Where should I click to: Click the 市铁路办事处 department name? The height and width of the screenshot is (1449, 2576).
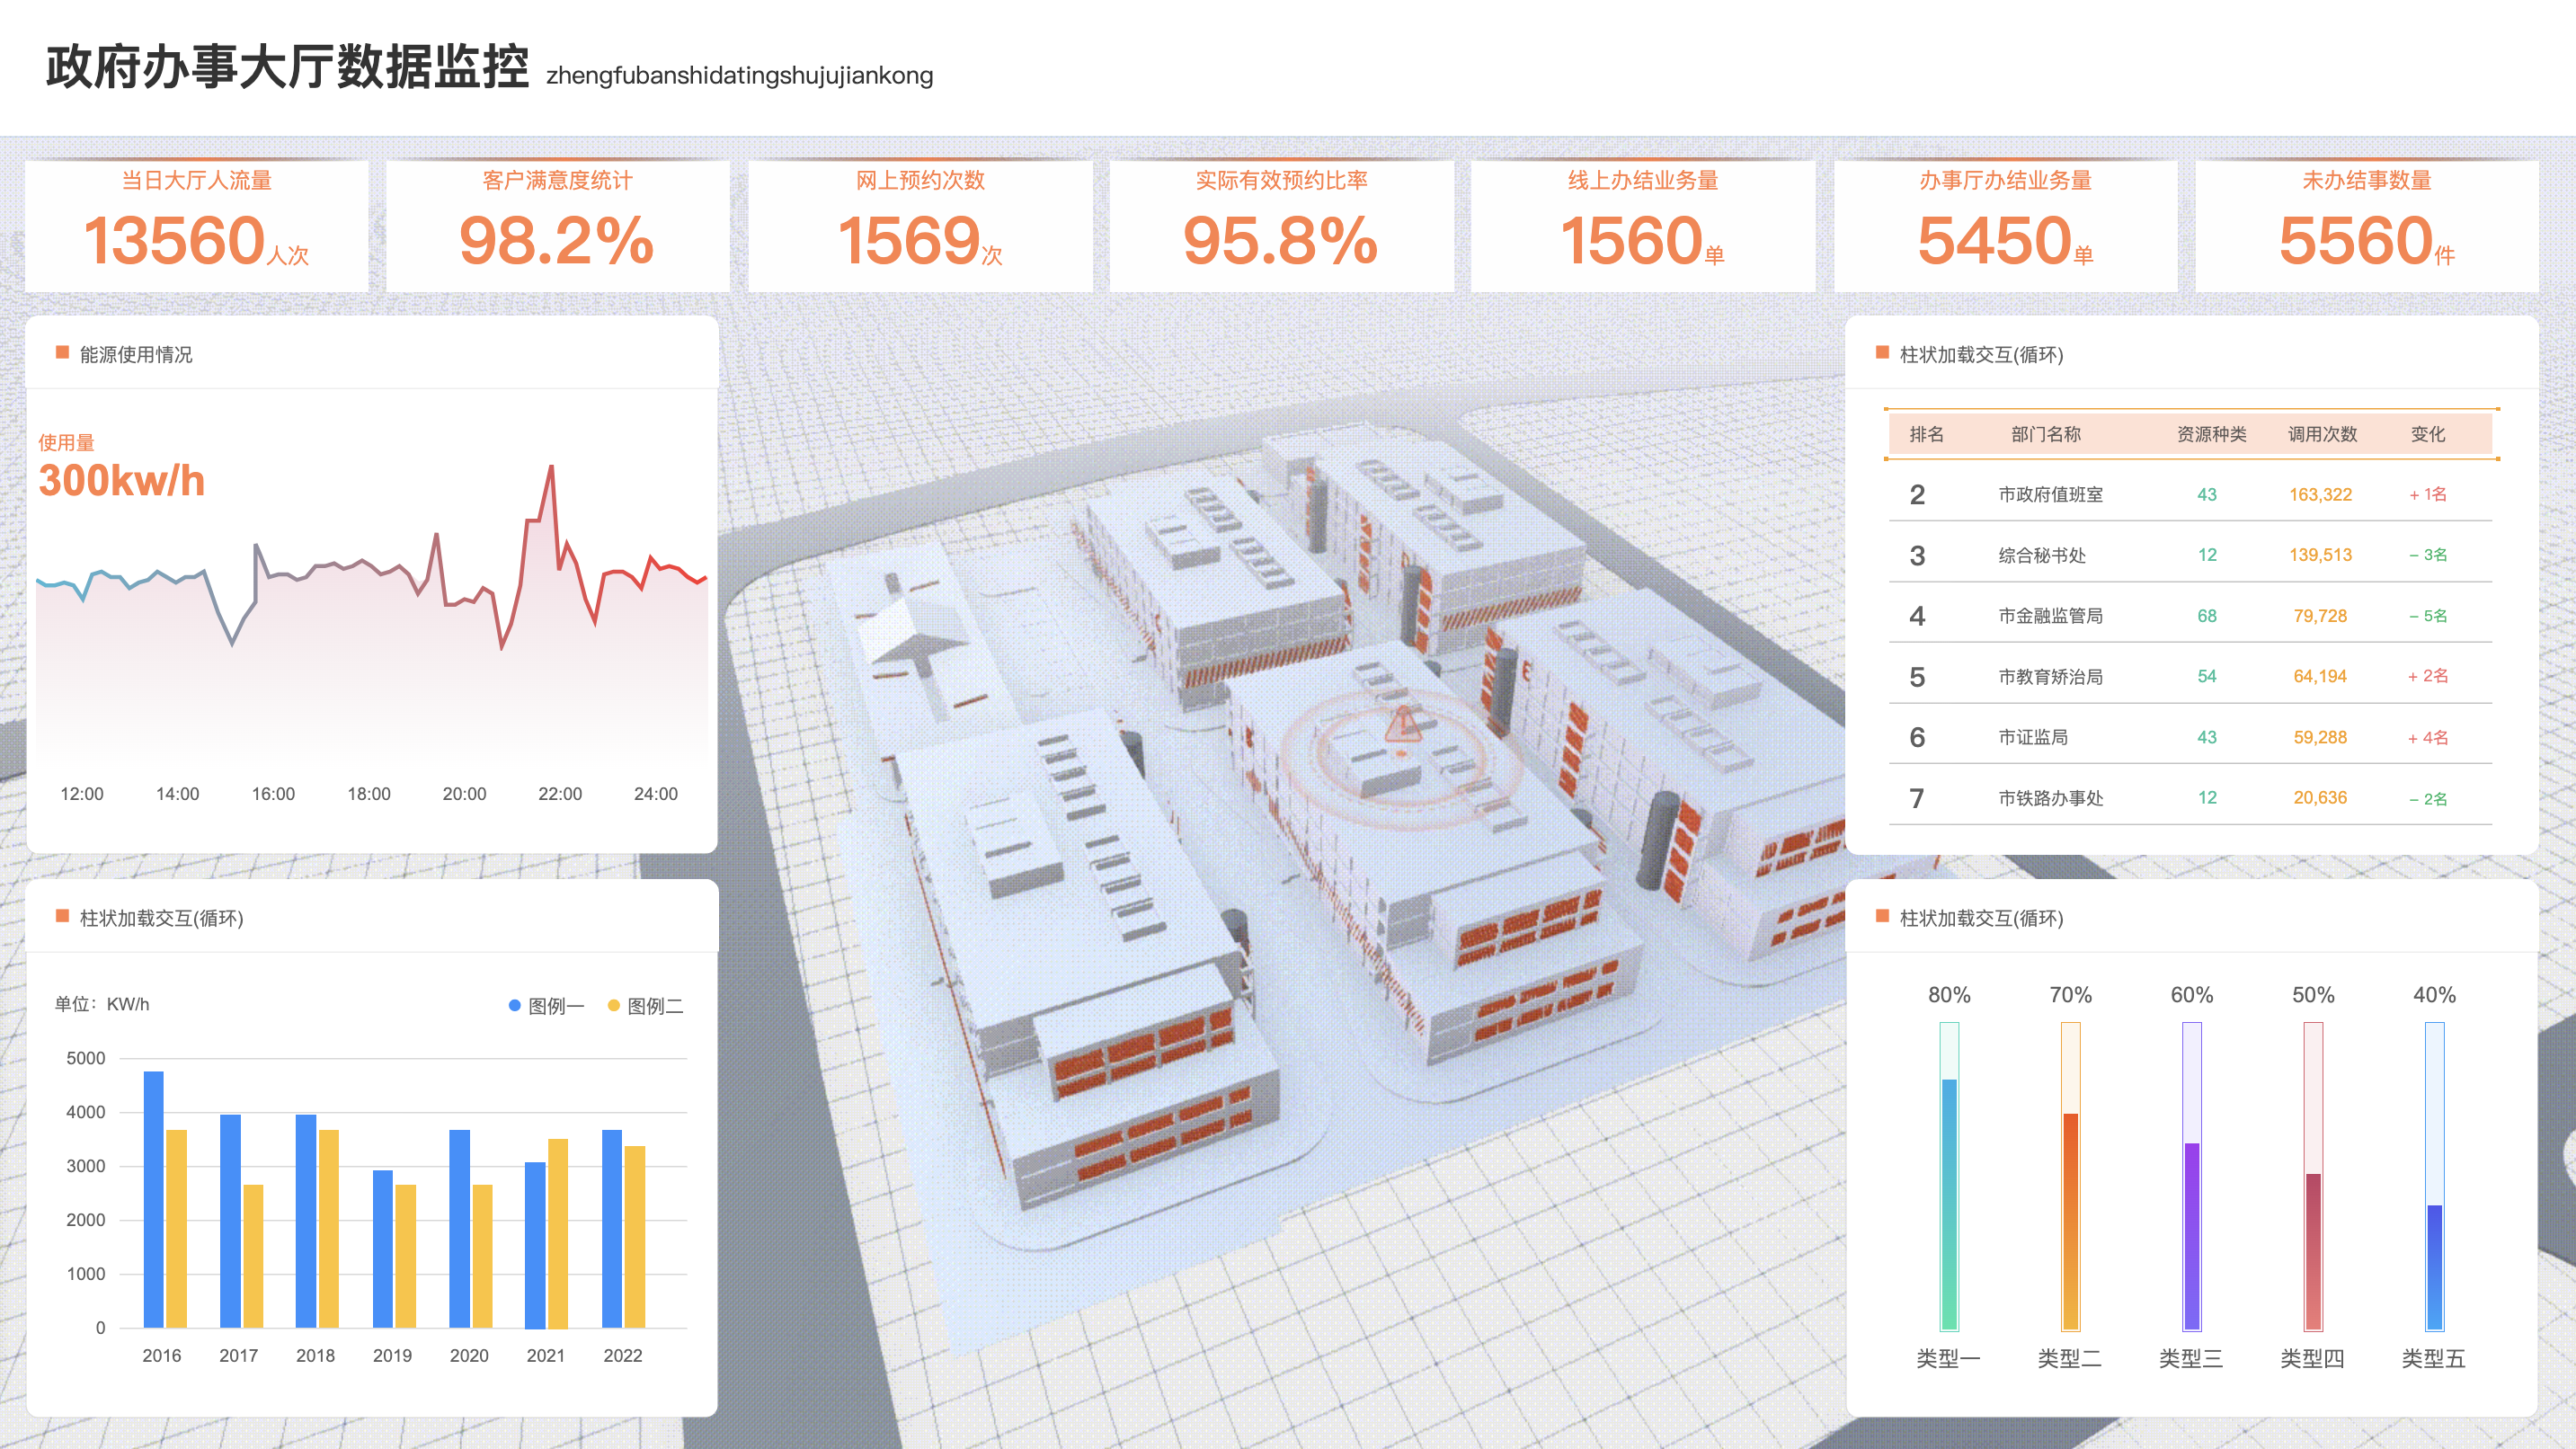[x=2050, y=798]
